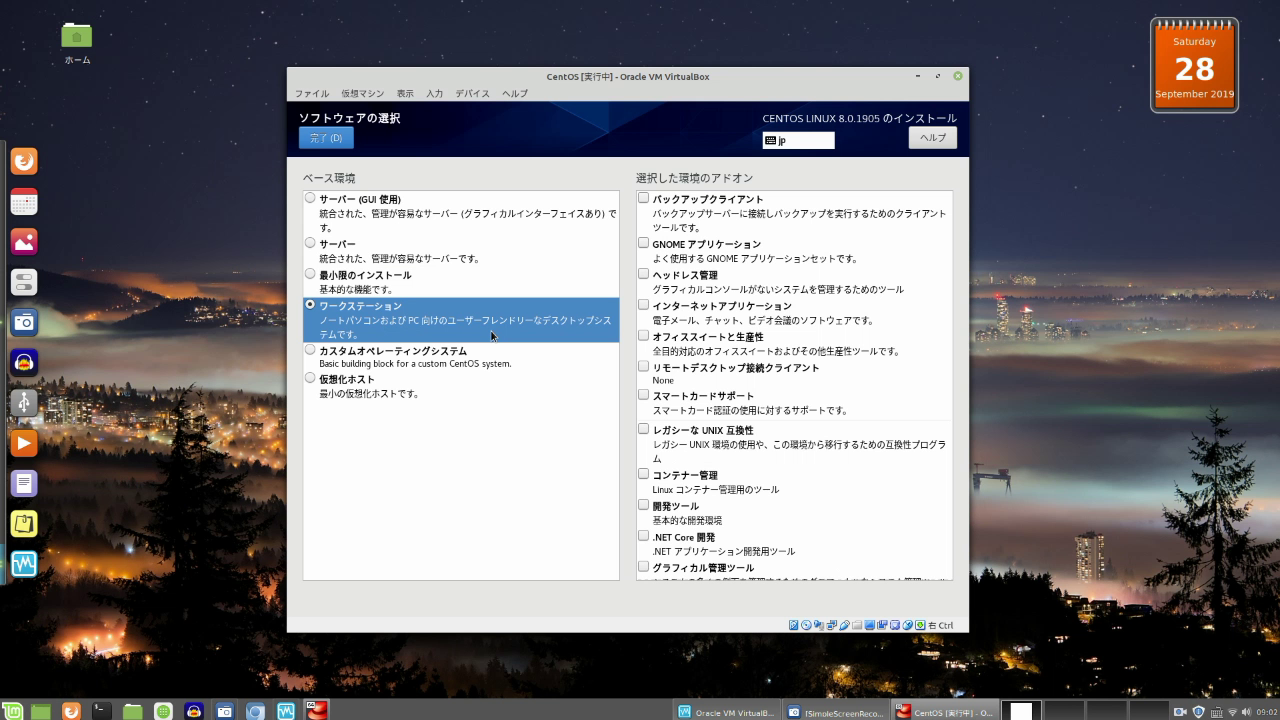Launch the terminal from the bottom panel
Viewport: 1280px width, 720px height.
(101, 711)
